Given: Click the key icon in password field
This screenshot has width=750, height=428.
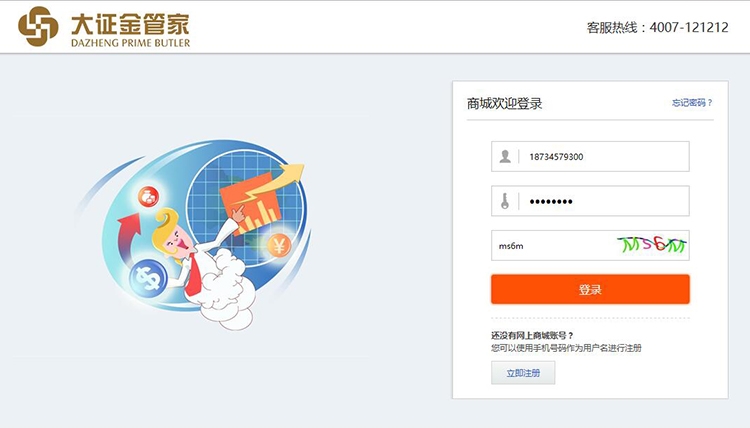Looking at the screenshot, I should 505,201.
